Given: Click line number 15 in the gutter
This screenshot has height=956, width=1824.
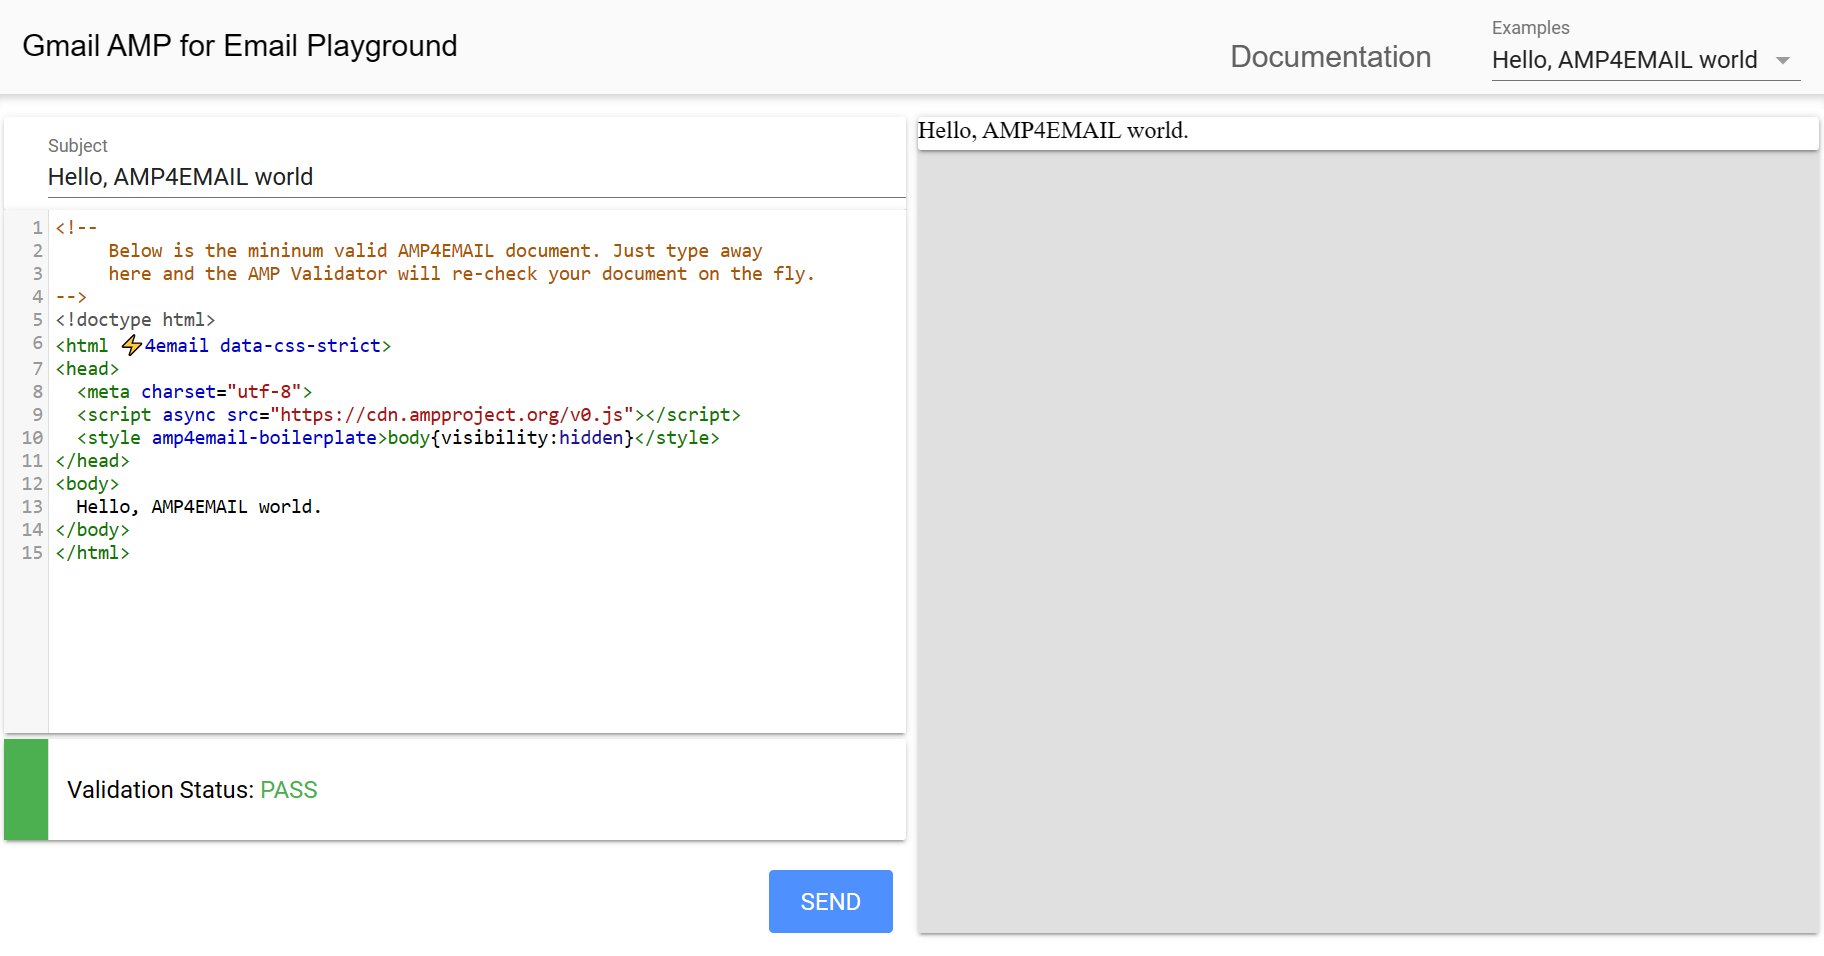Looking at the screenshot, I should coord(32,553).
